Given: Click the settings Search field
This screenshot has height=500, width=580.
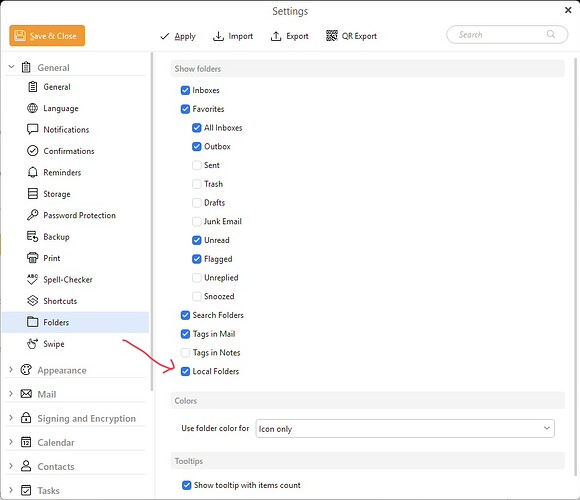Looking at the screenshot, I should pos(507,35).
